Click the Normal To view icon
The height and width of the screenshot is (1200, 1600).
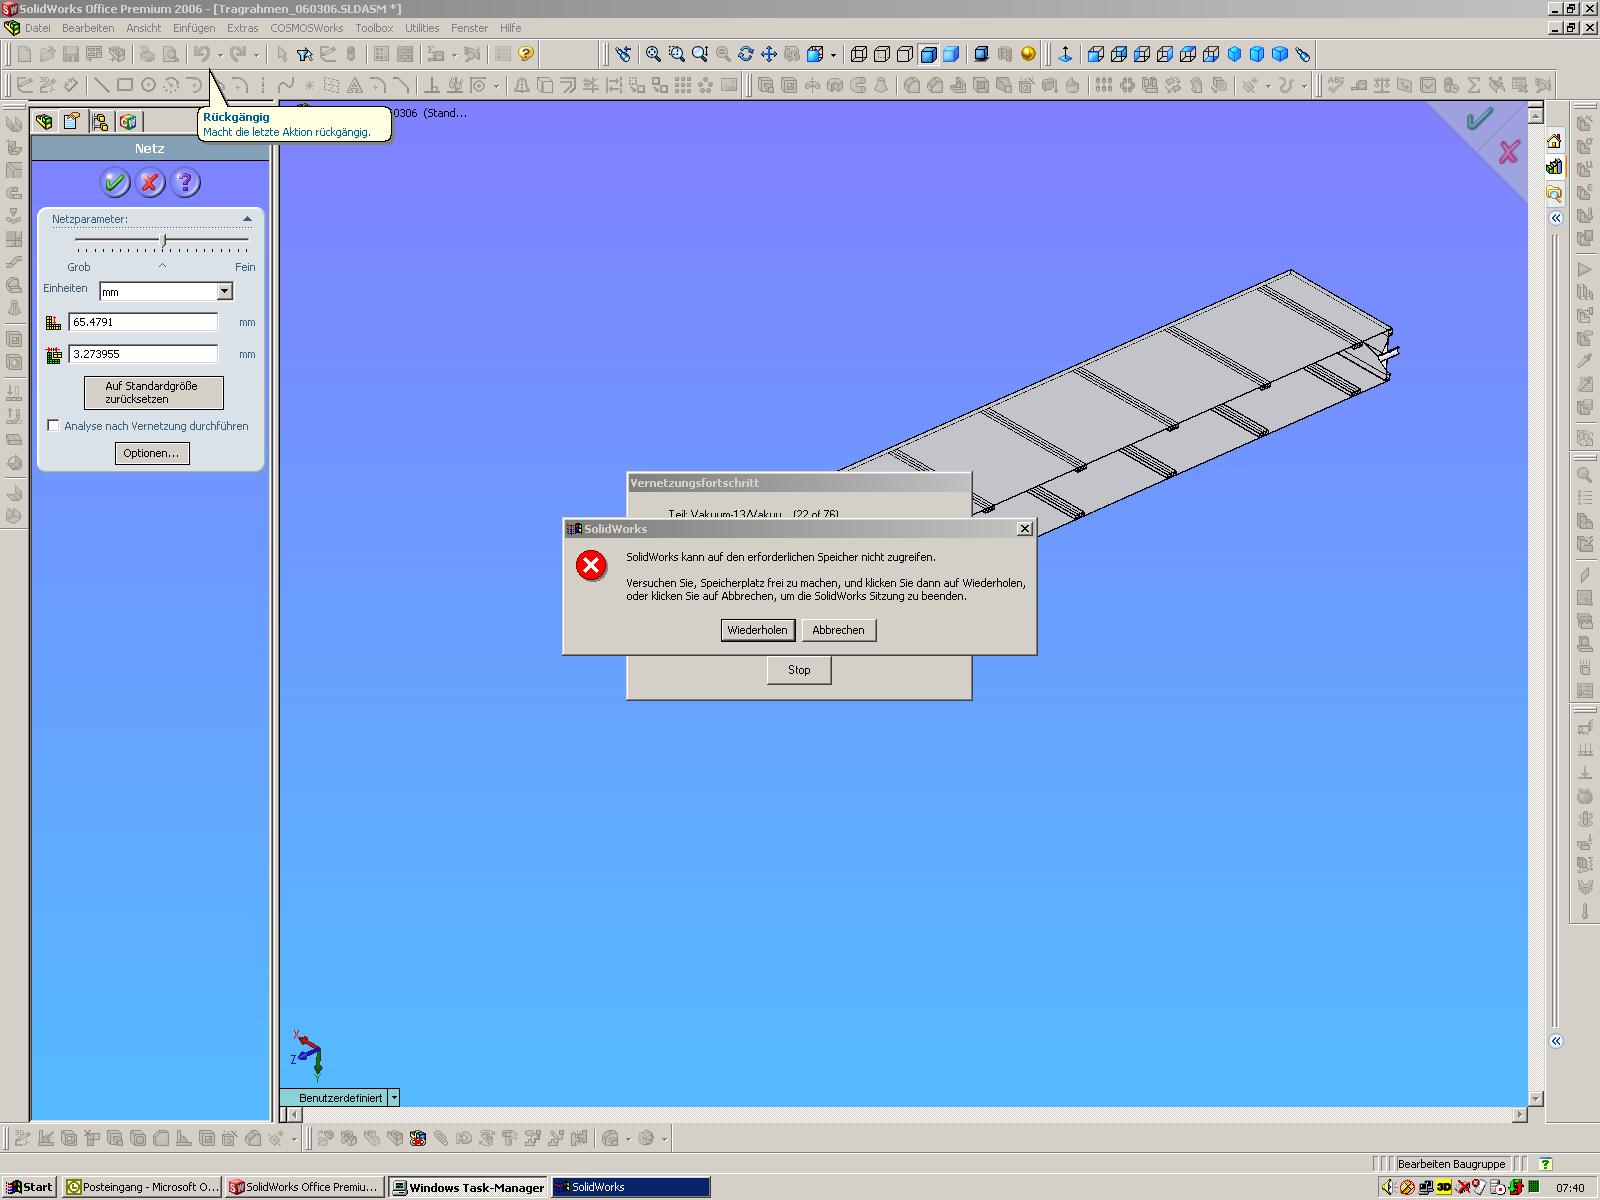[1065, 54]
